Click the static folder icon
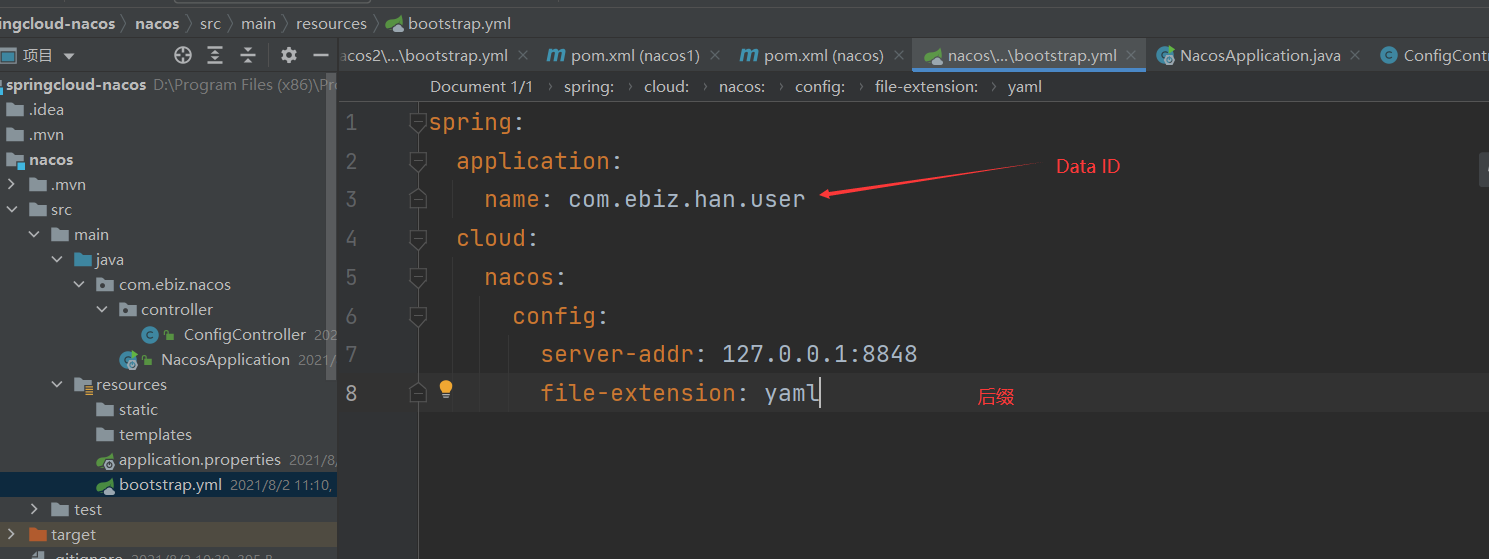This screenshot has height=559, width=1489. pos(105,410)
